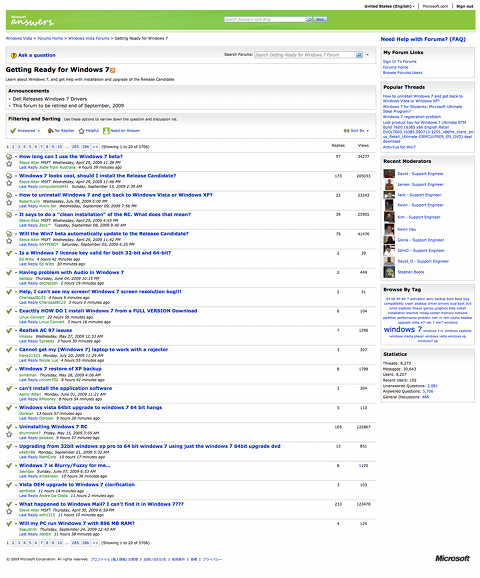Click the Ask a question help icon
The width and height of the screenshot is (480, 578).
[14, 55]
